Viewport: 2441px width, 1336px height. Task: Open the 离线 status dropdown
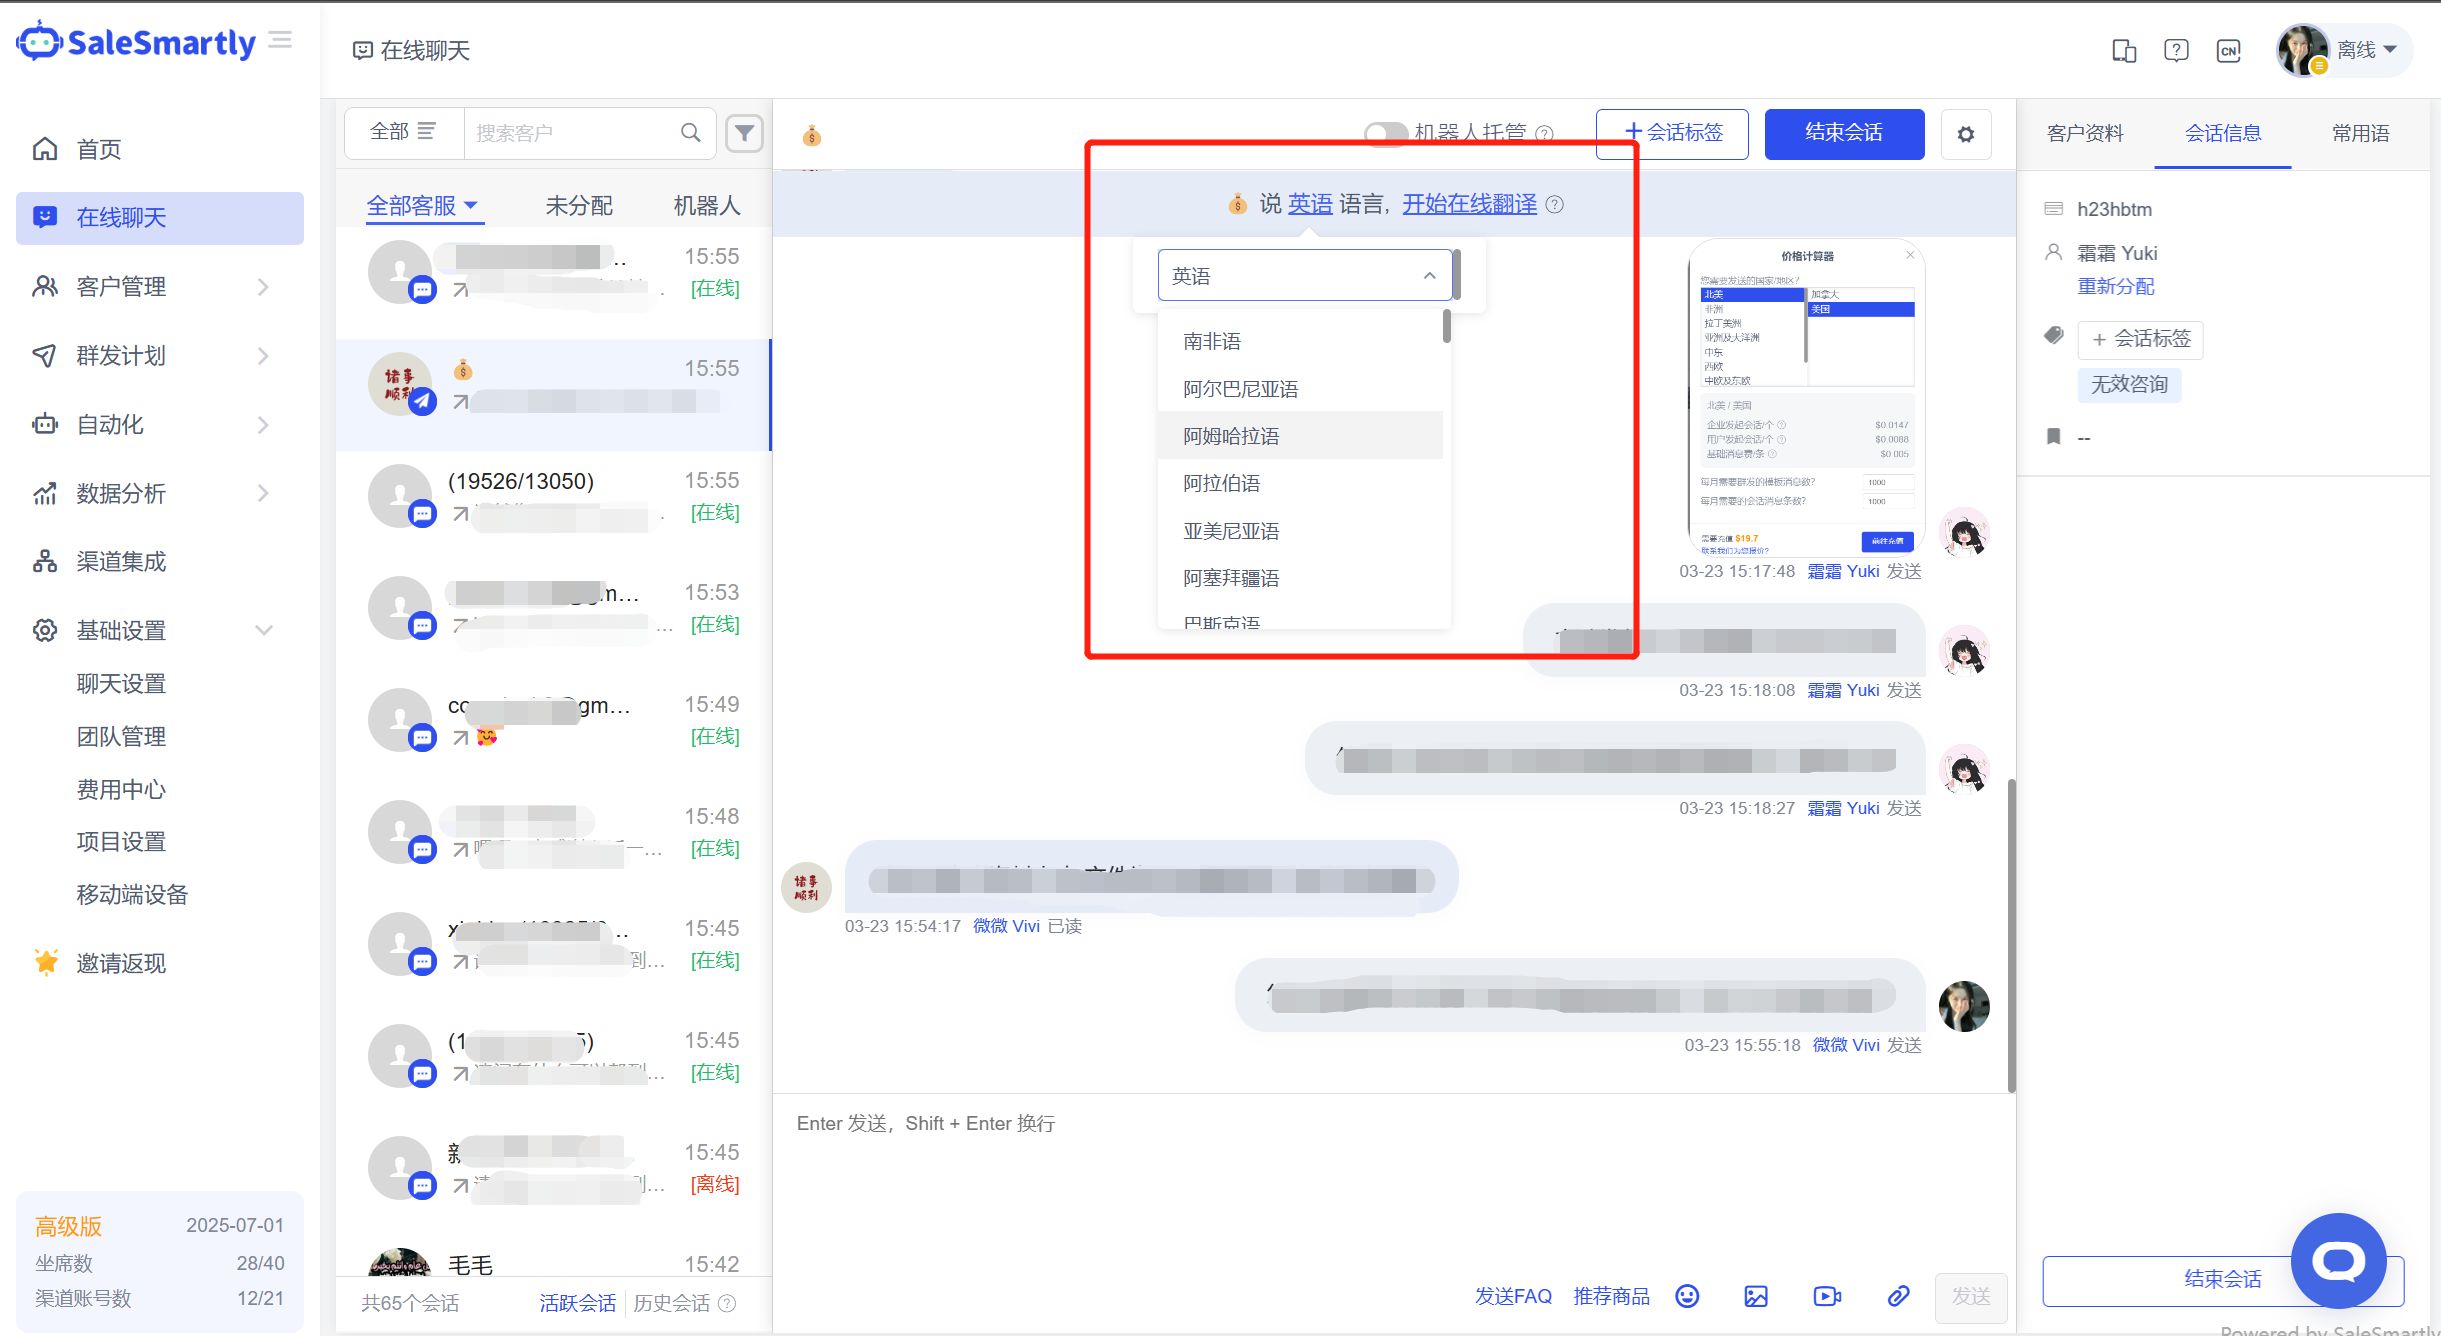2367,50
